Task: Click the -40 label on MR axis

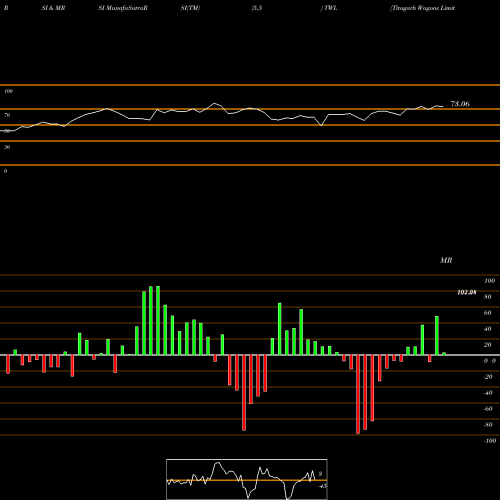Action: point(488,393)
